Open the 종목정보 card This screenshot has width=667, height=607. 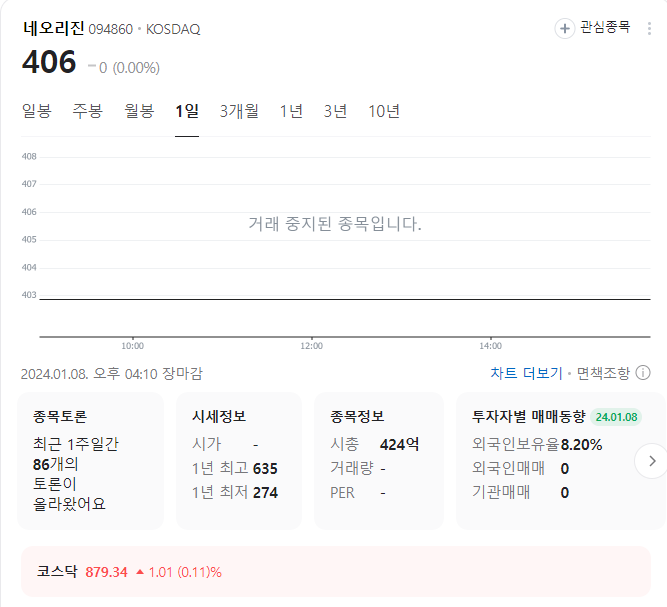[379, 461]
